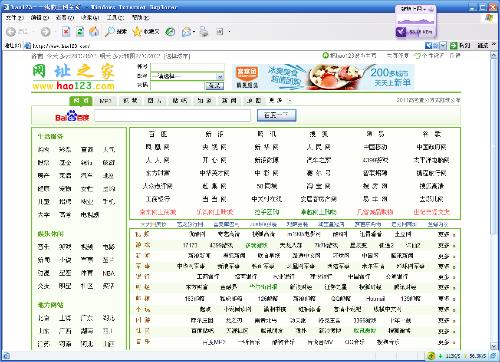The image size is (500, 362).
Task: Open the History green clock icon
Action: pyautogui.click(x=170, y=32)
